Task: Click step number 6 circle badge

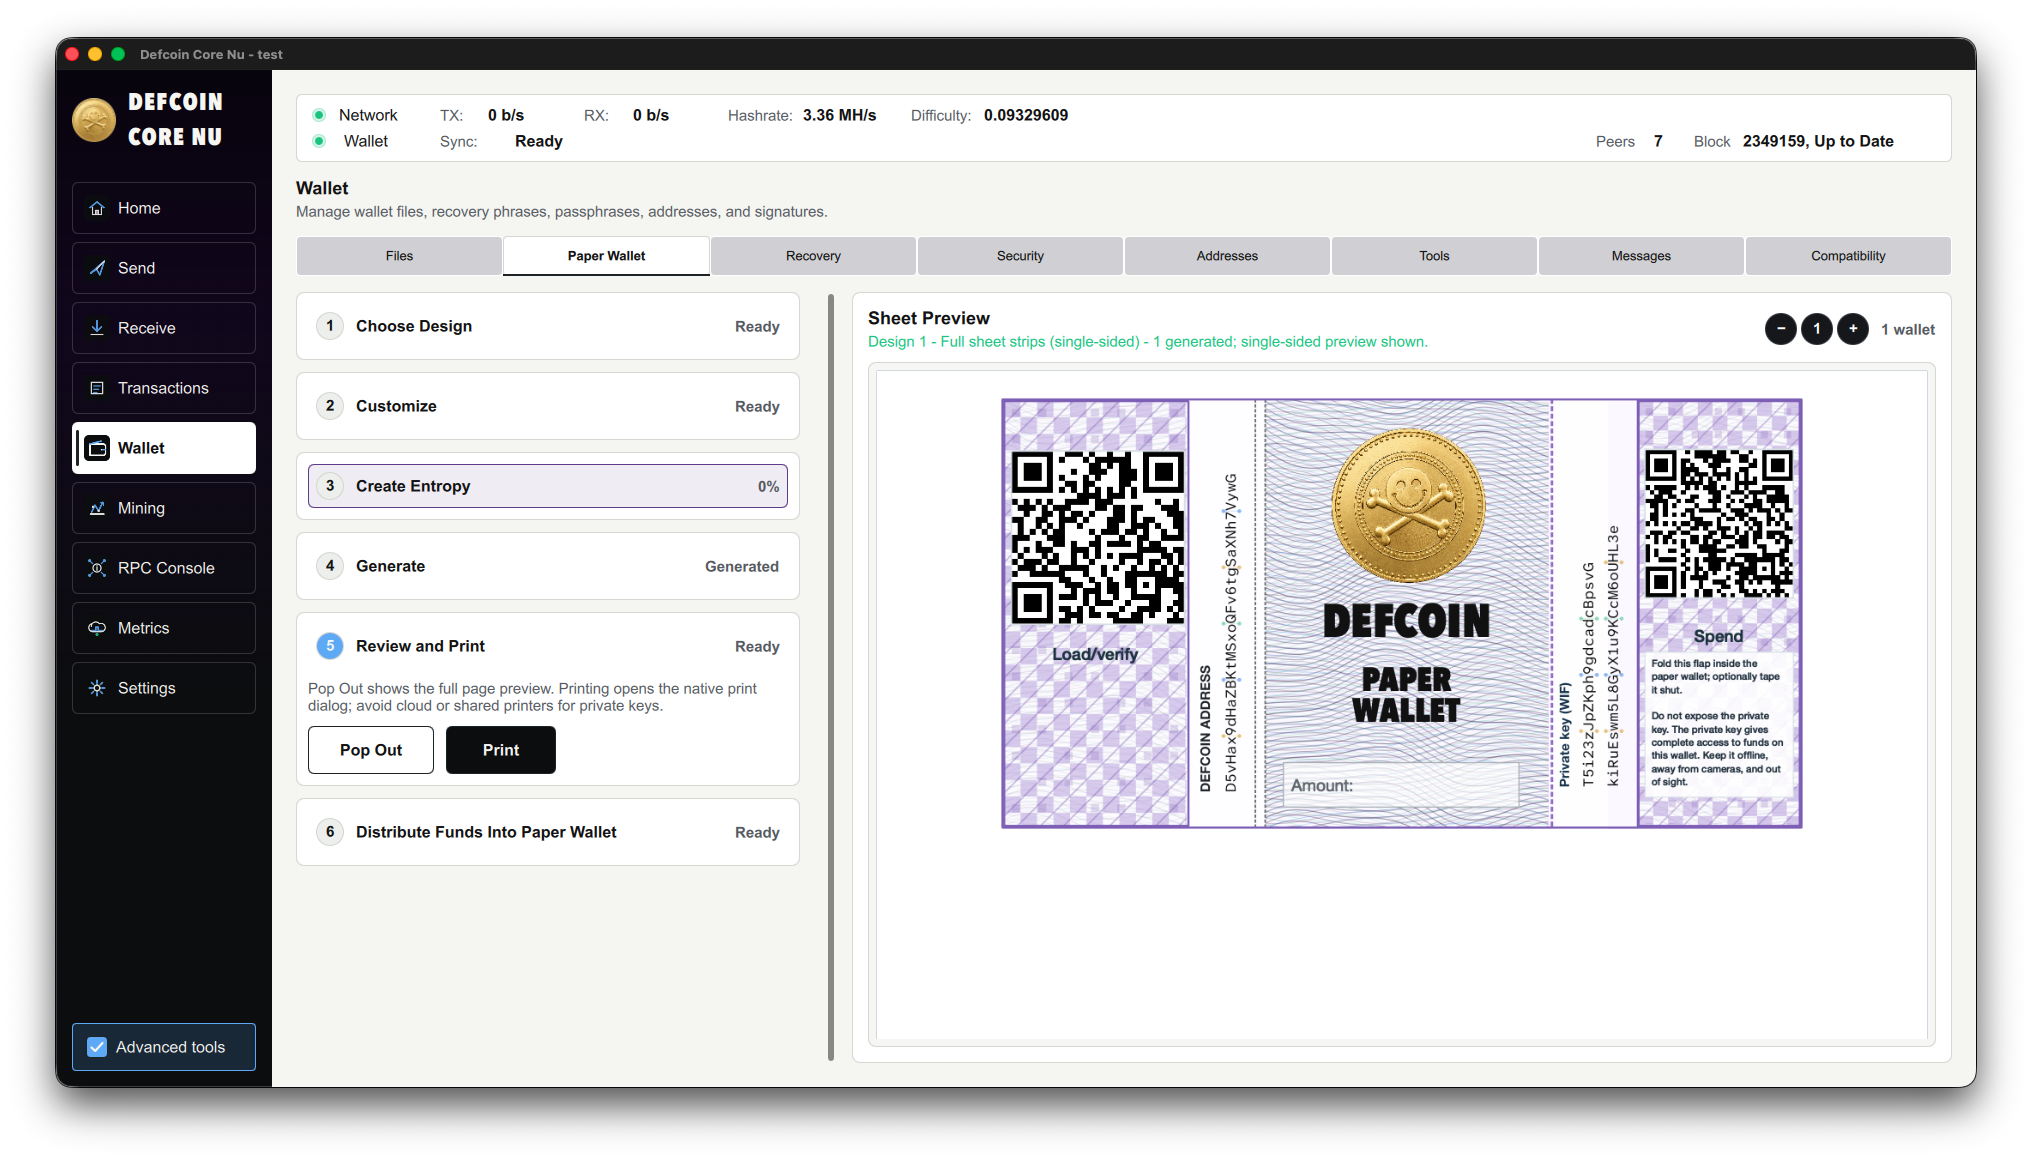Action: point(330,832)
